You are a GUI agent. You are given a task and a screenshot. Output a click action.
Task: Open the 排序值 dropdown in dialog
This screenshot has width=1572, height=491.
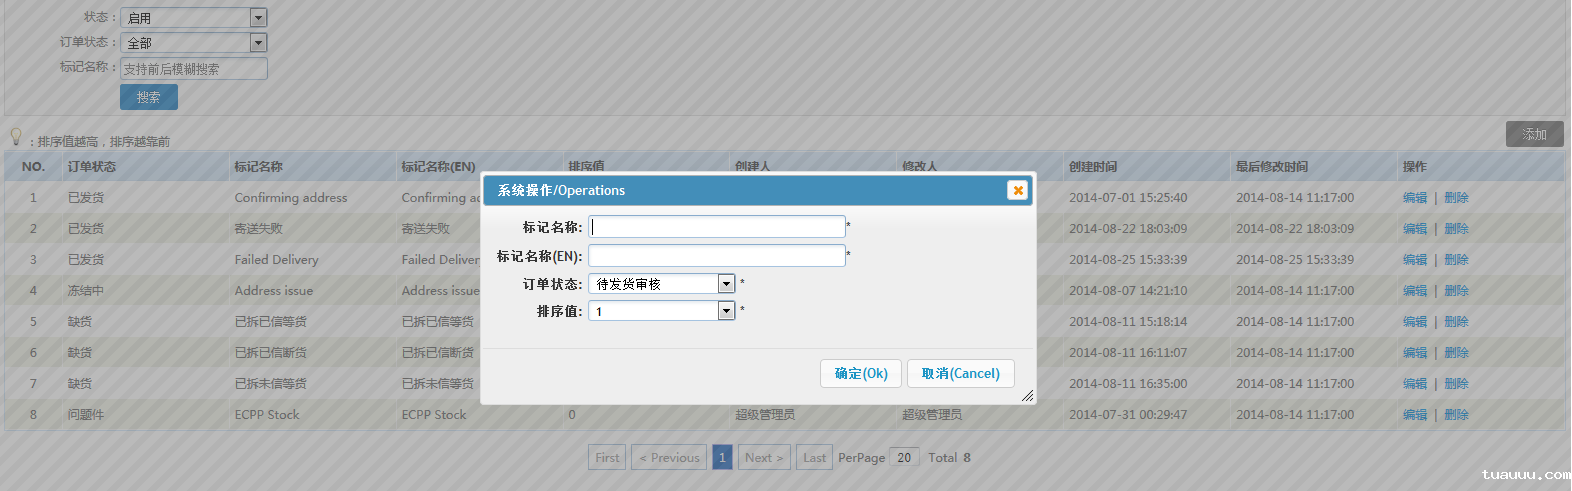click(x=662, y=311)
